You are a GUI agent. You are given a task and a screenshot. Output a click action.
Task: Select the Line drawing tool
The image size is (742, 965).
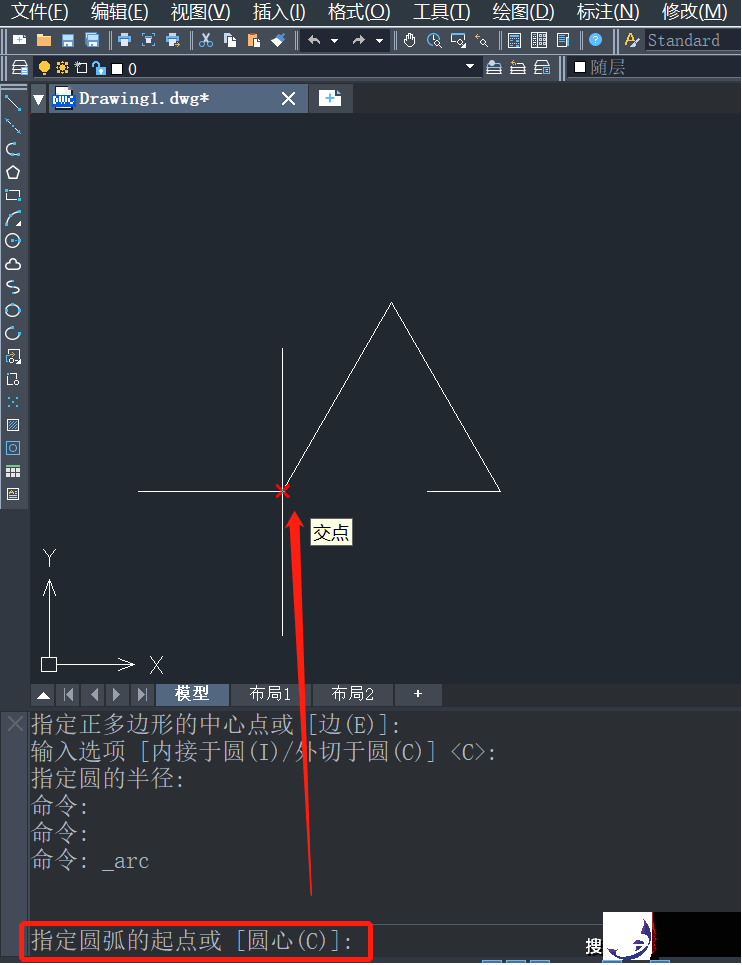[x=13, y=103]
